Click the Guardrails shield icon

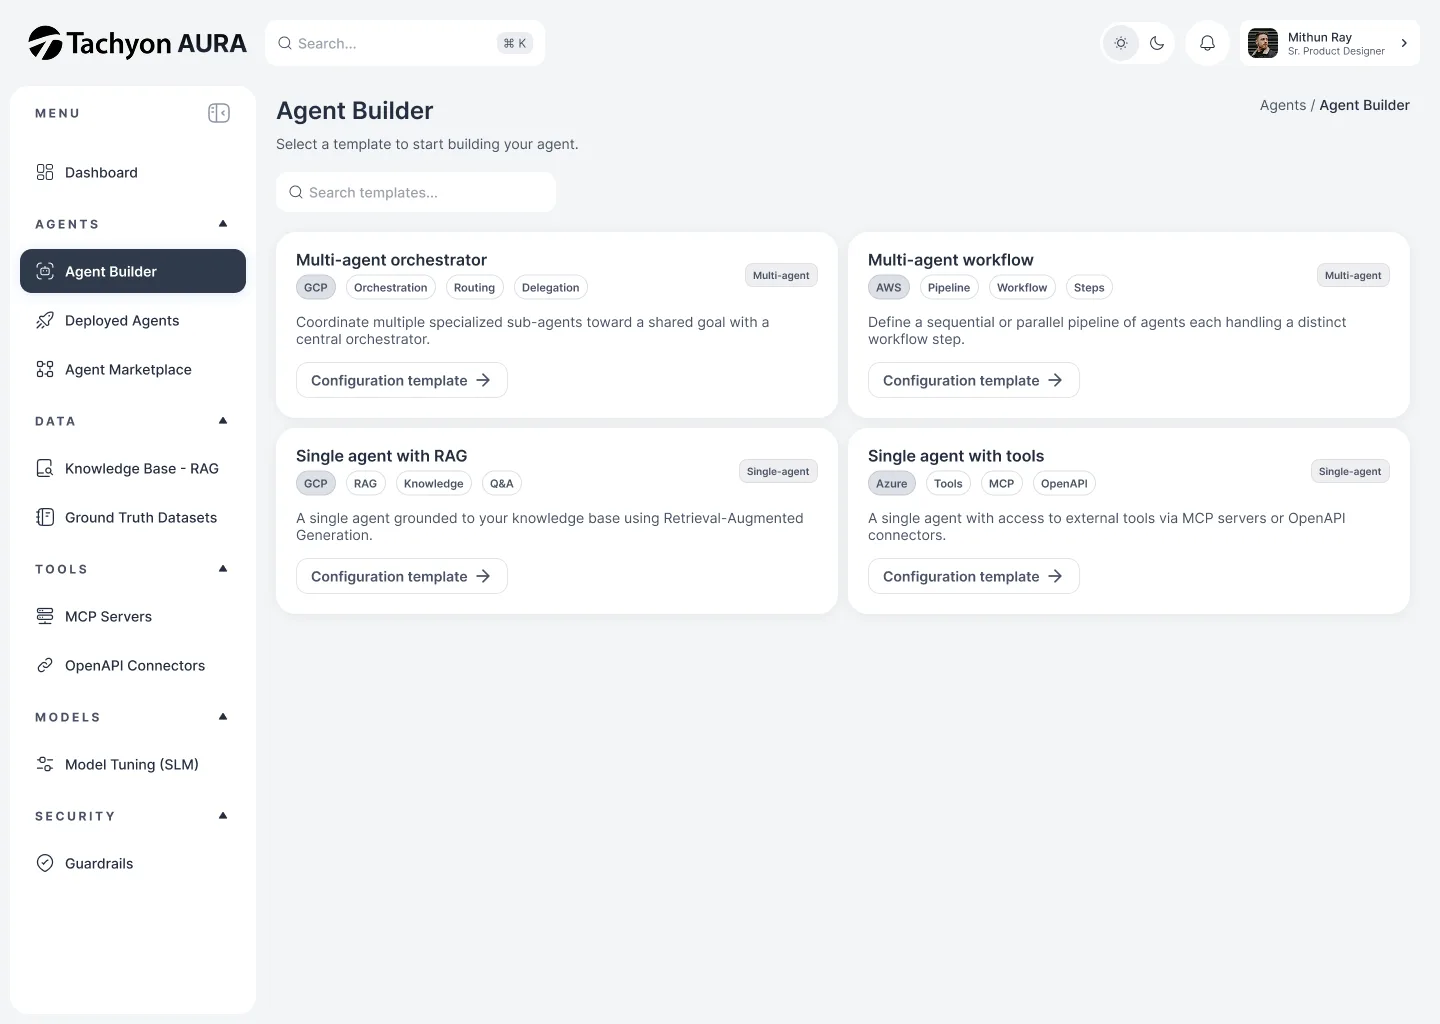(x=45, y=863)
